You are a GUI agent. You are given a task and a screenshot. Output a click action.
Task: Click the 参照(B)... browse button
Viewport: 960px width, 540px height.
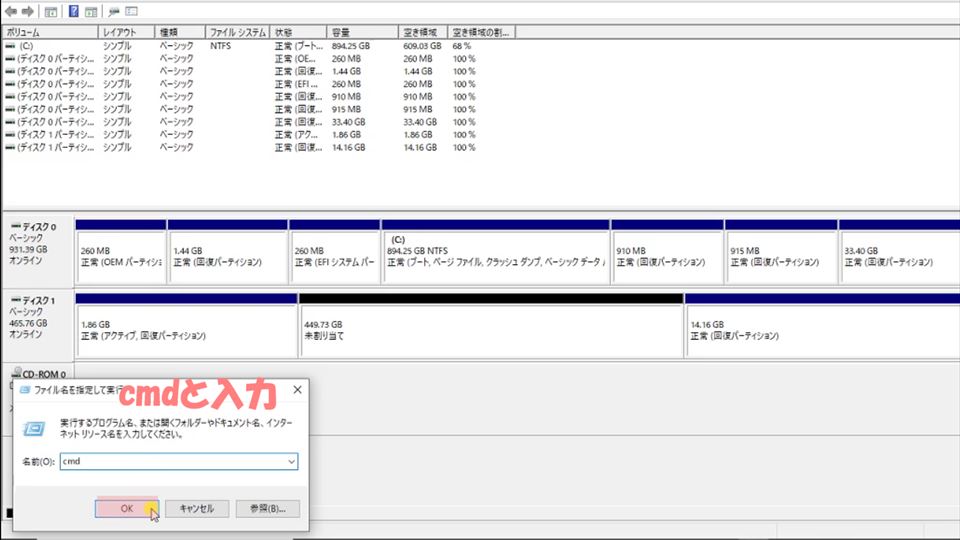(x=268, y=509)
